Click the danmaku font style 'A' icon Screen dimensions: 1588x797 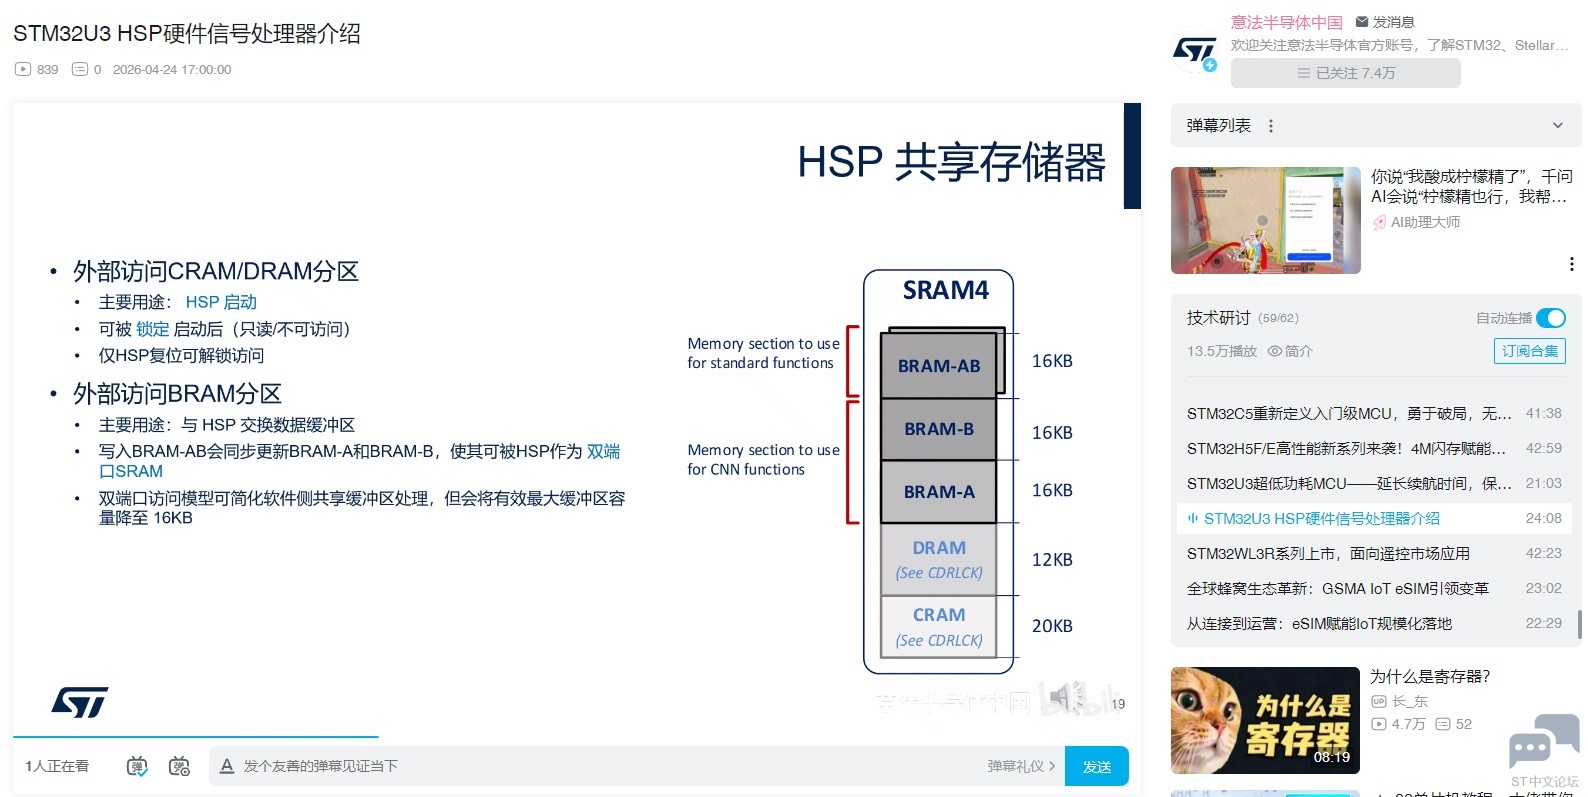(x=227, y=766)
